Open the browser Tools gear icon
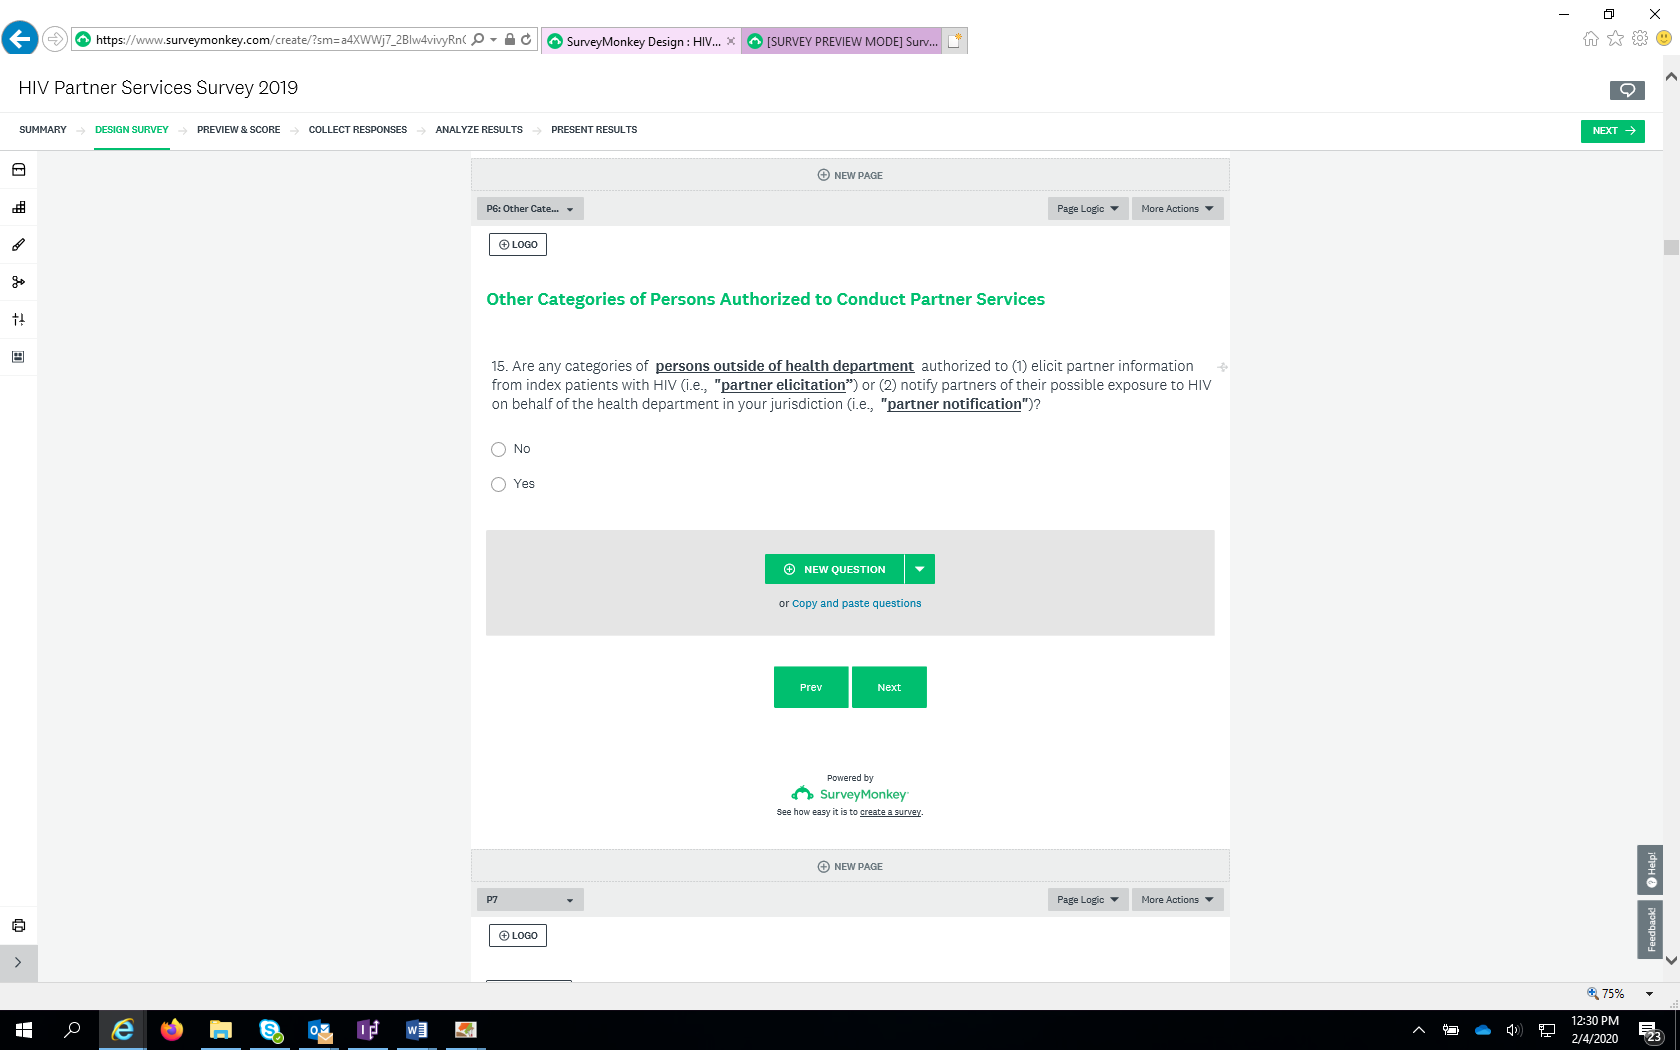This screenshot has width=1680, height=1050. point(1640,38)
